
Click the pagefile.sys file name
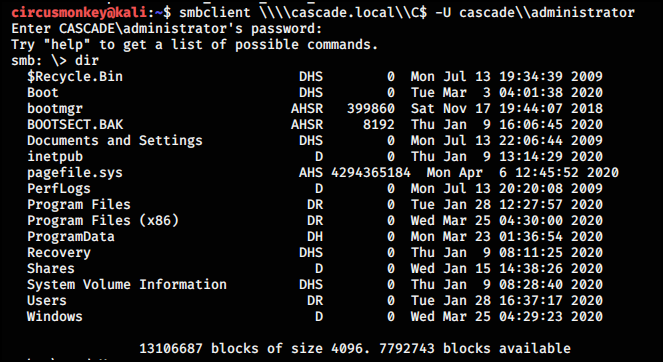pos(75,173)
